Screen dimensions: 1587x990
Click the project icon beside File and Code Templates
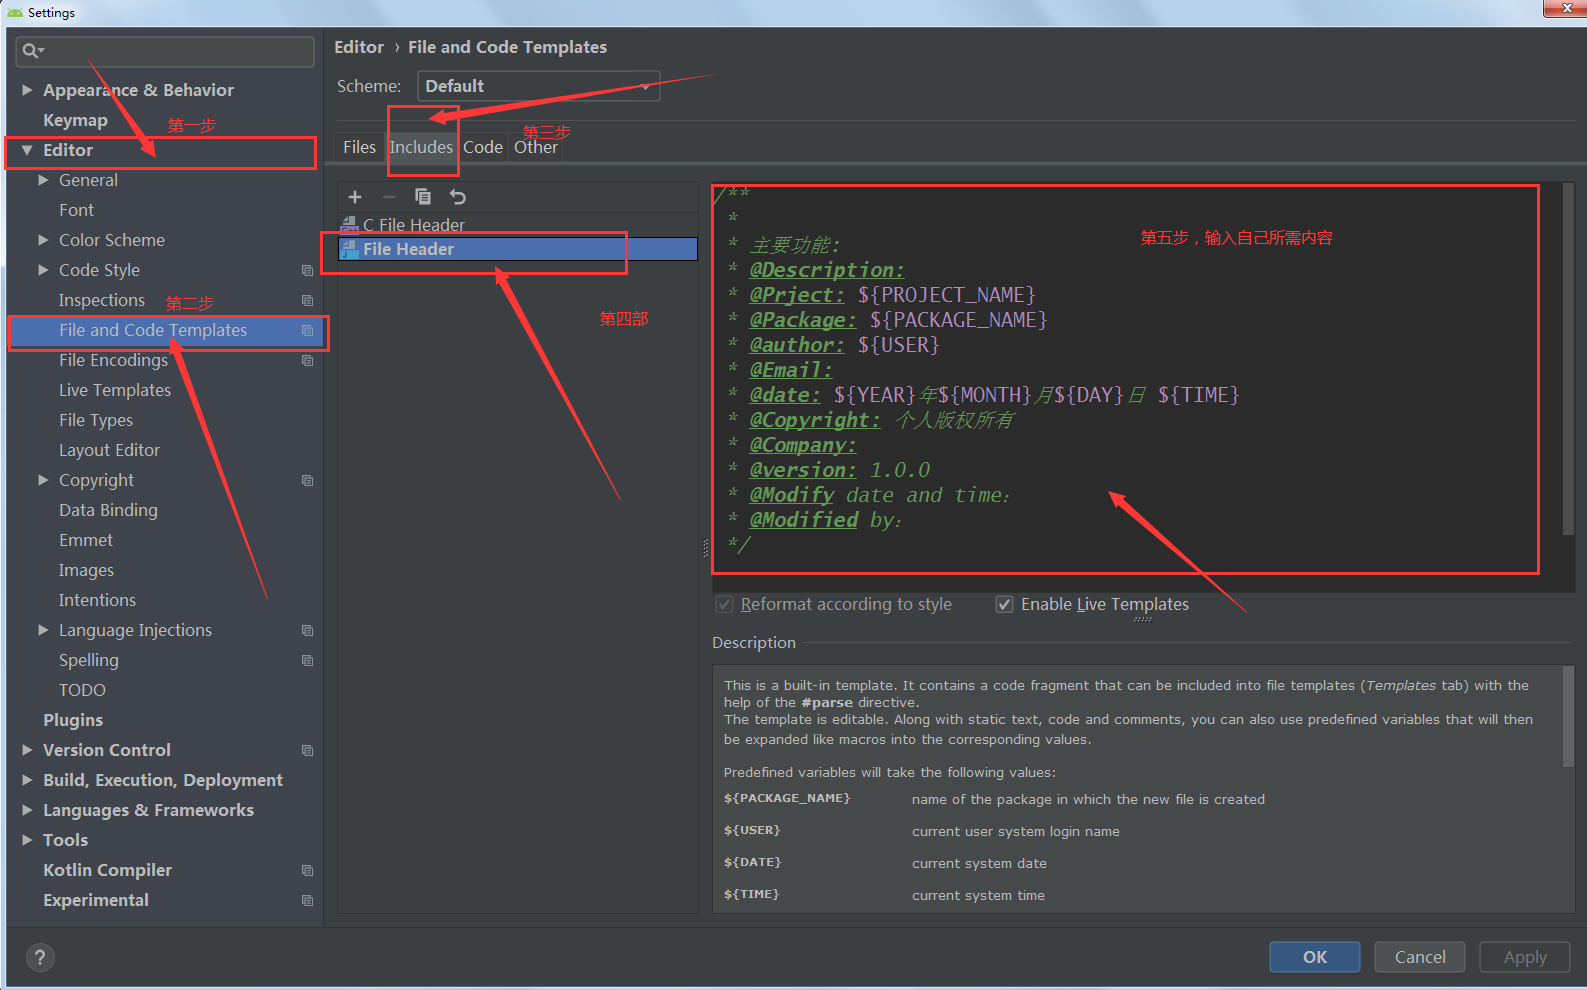tap(308, 330)
